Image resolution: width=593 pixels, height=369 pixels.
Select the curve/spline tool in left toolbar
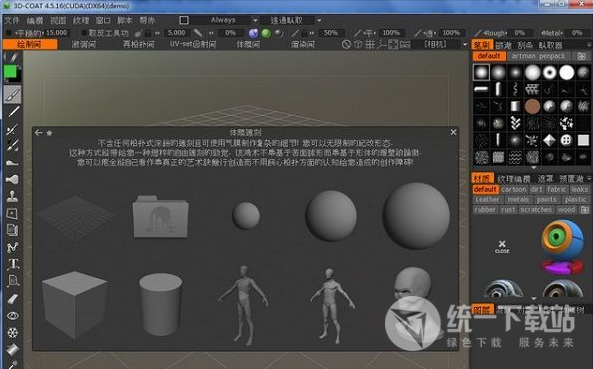tap(12, 247)
